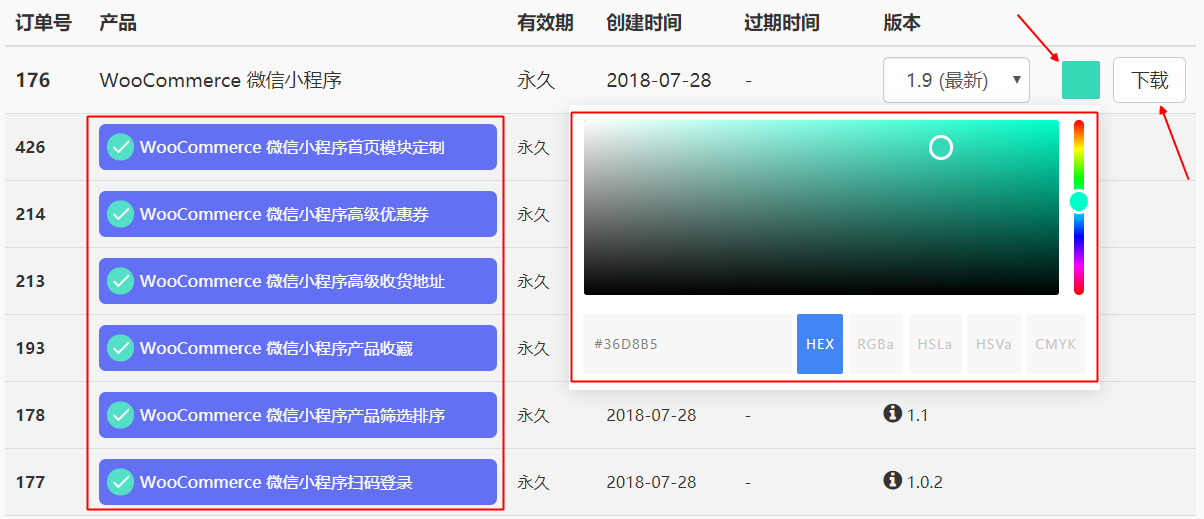The width and height of the screenshot is (1204, 519).
Task: Click the 高级优惠券 product button
Action: 298,214
